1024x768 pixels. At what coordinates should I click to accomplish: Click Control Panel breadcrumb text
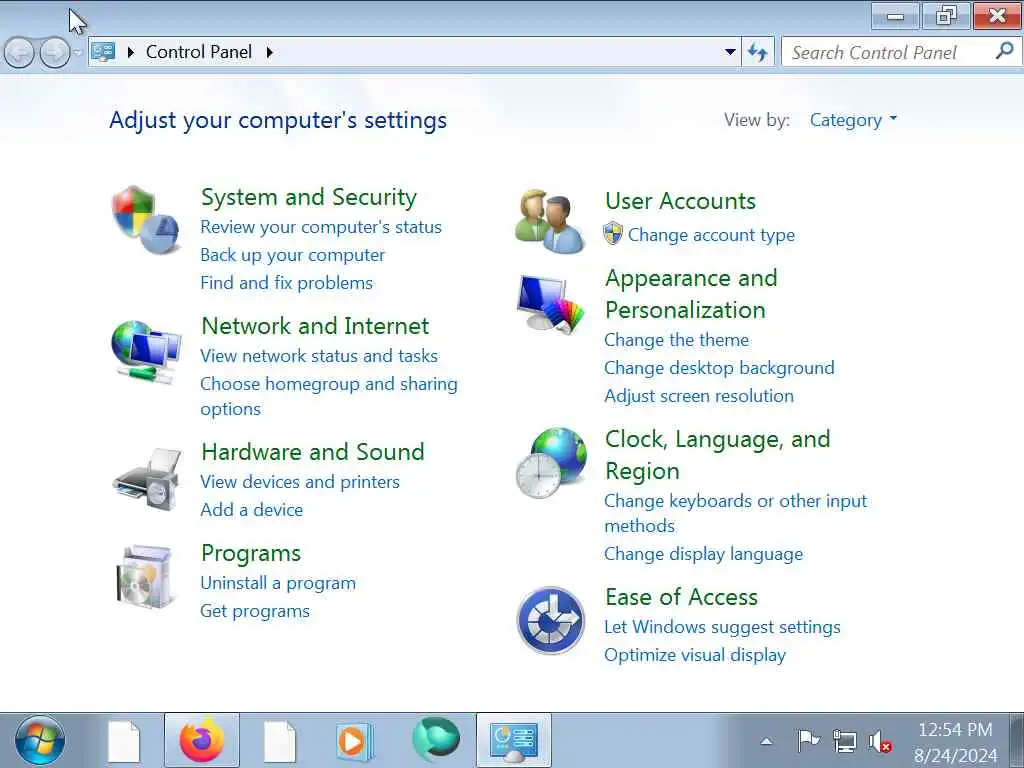tap(199, 52)
